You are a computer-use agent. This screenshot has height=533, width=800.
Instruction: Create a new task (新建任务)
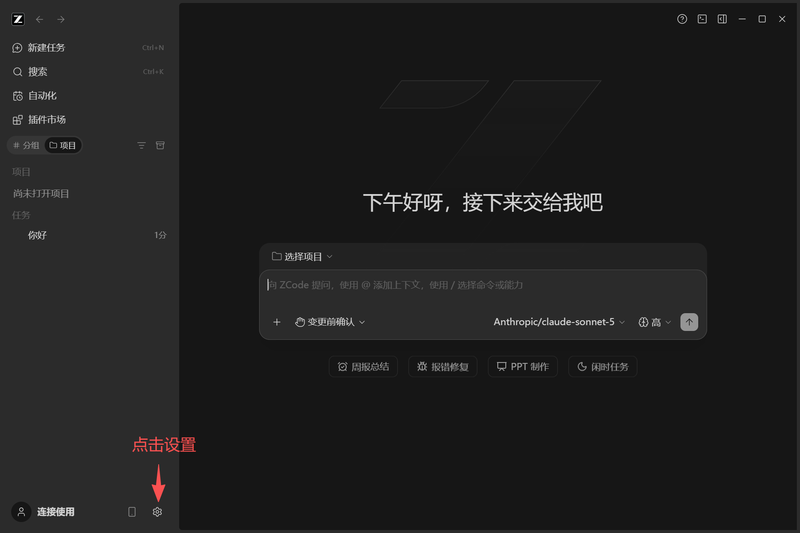pos(88,47)
